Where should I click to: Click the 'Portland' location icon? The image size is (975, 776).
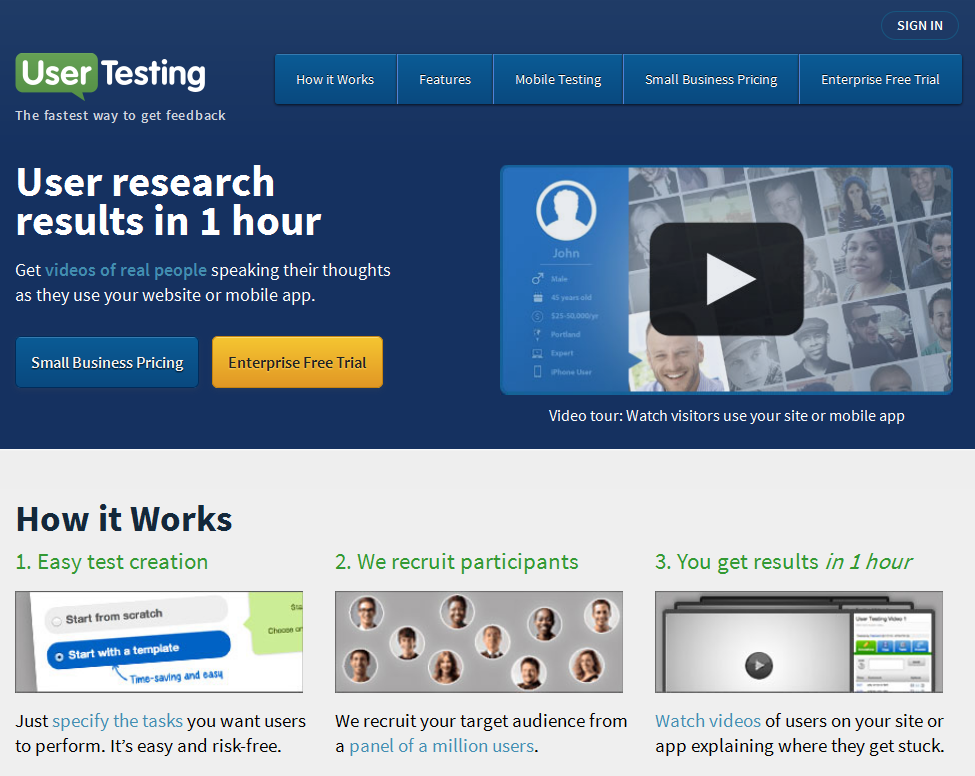tap(537, 335)
